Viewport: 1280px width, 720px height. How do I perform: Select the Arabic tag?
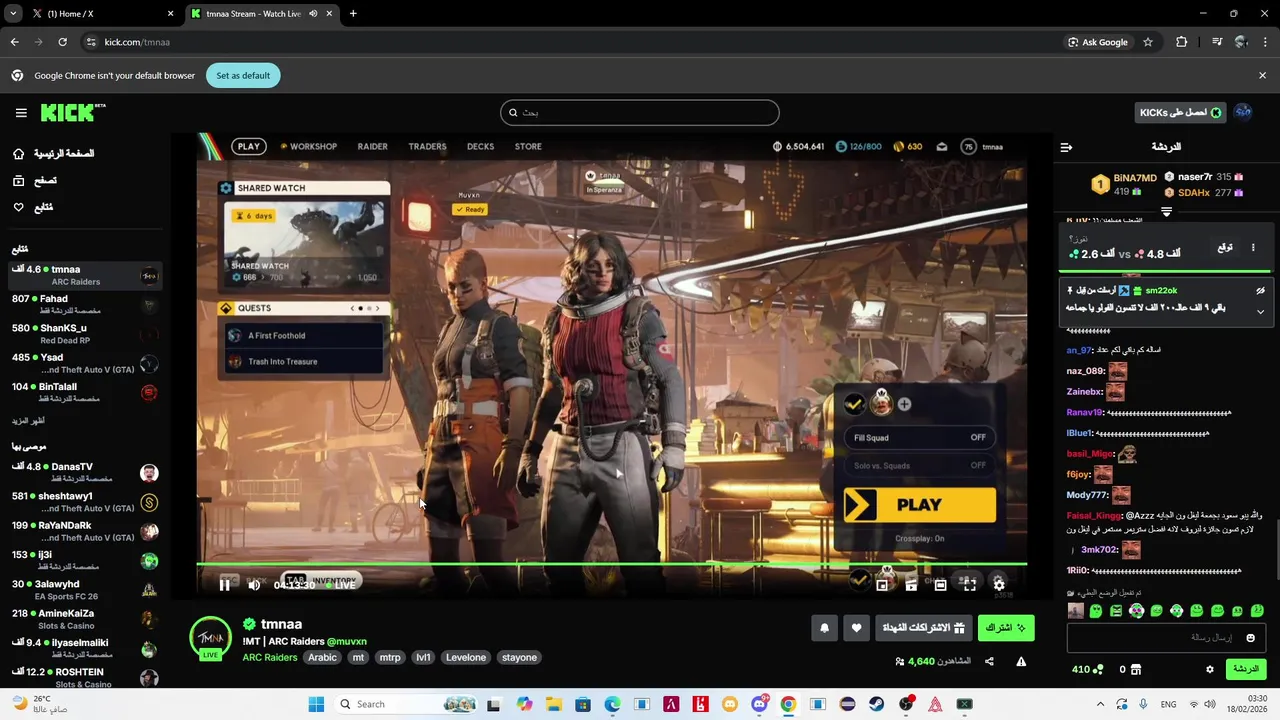(322, 657)
